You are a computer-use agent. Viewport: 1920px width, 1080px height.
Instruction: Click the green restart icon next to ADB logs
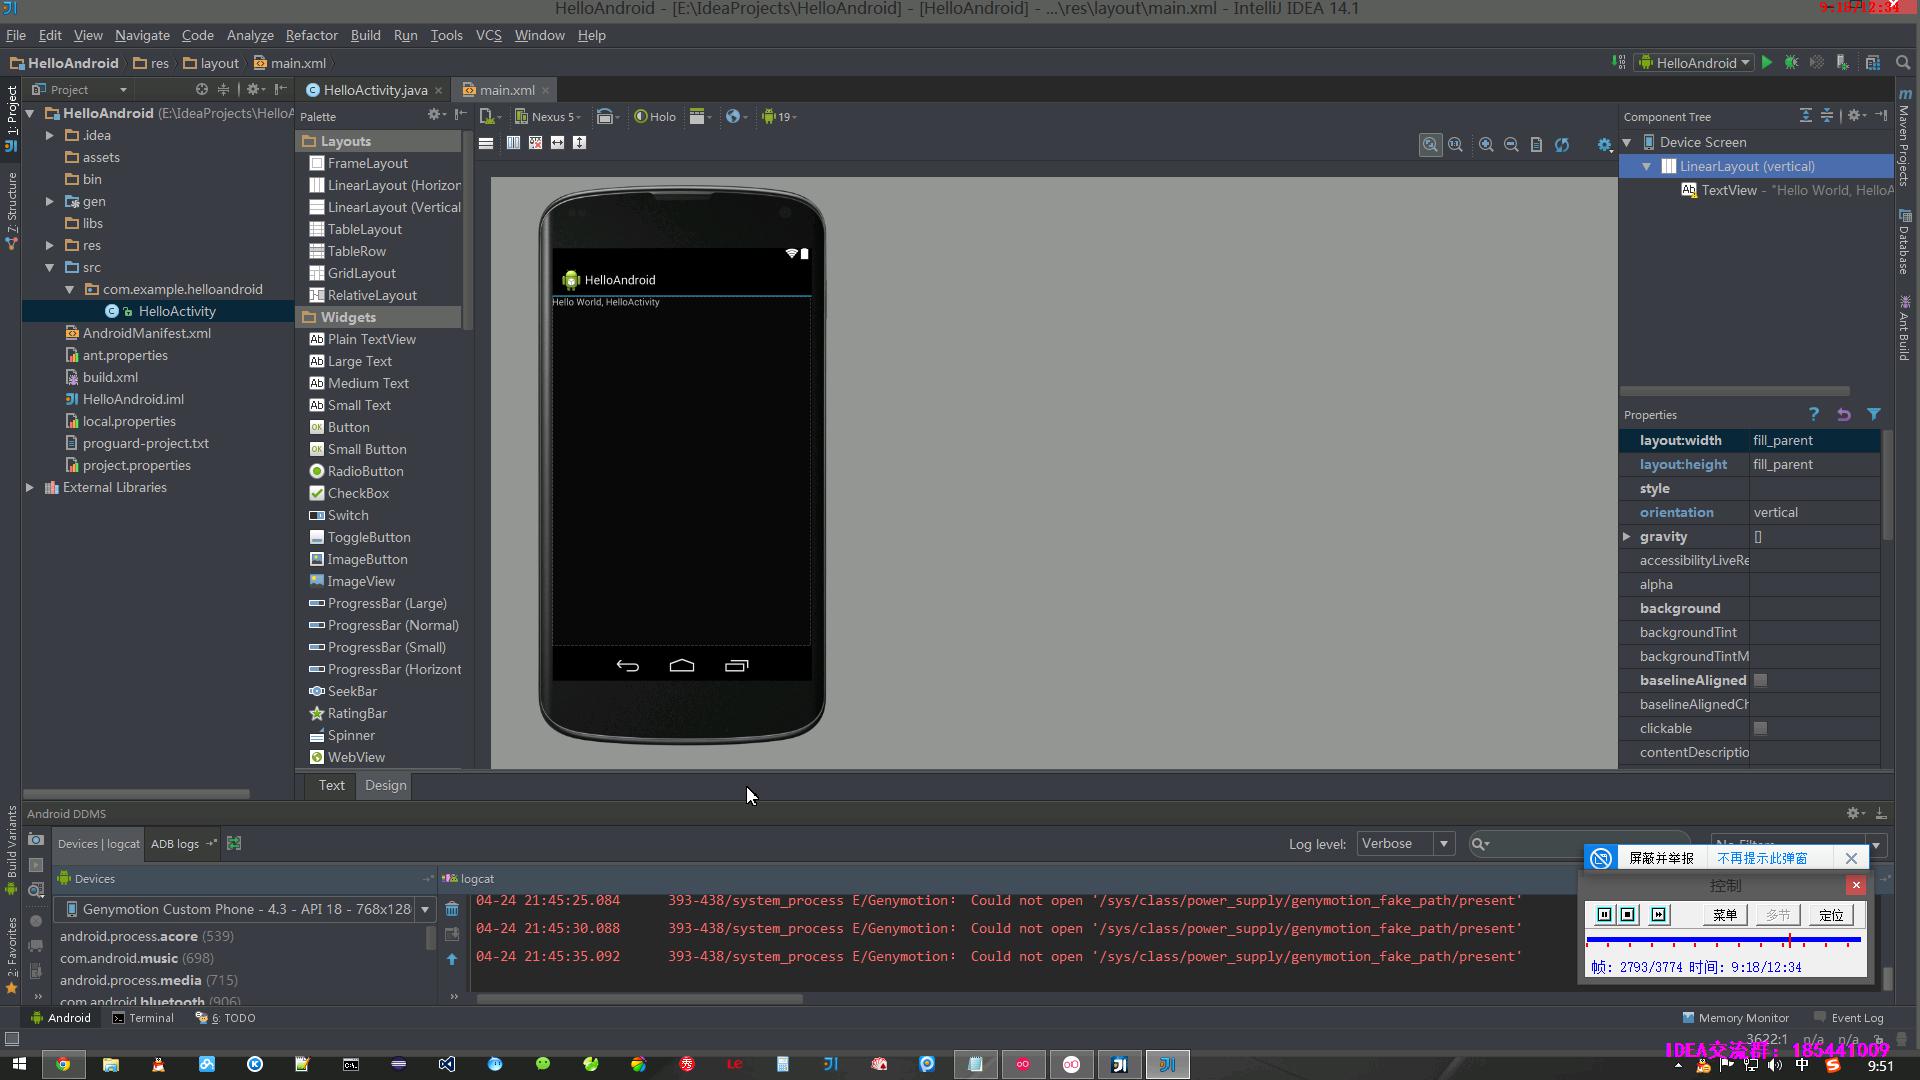tap(234, 843)
